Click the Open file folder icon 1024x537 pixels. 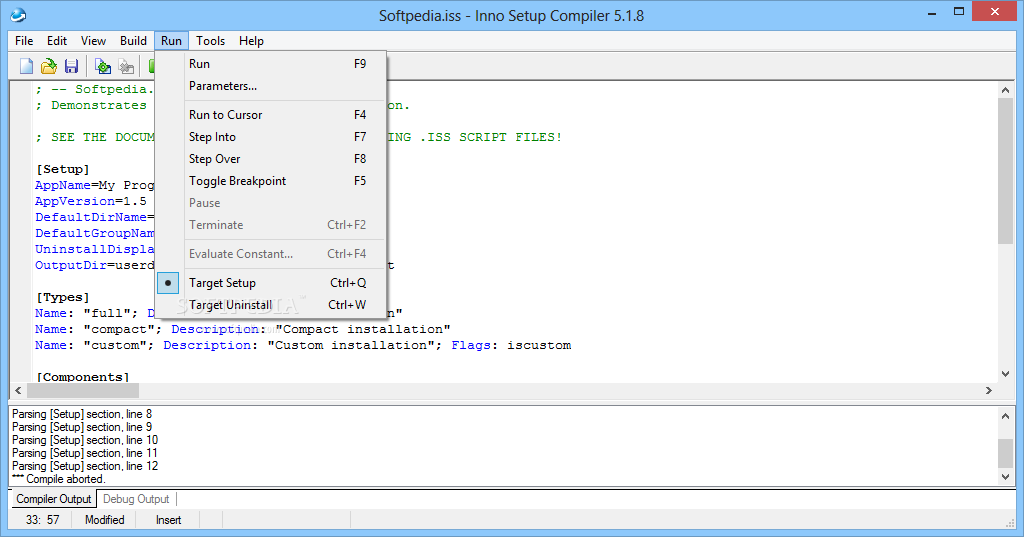[x=49, y=66]
